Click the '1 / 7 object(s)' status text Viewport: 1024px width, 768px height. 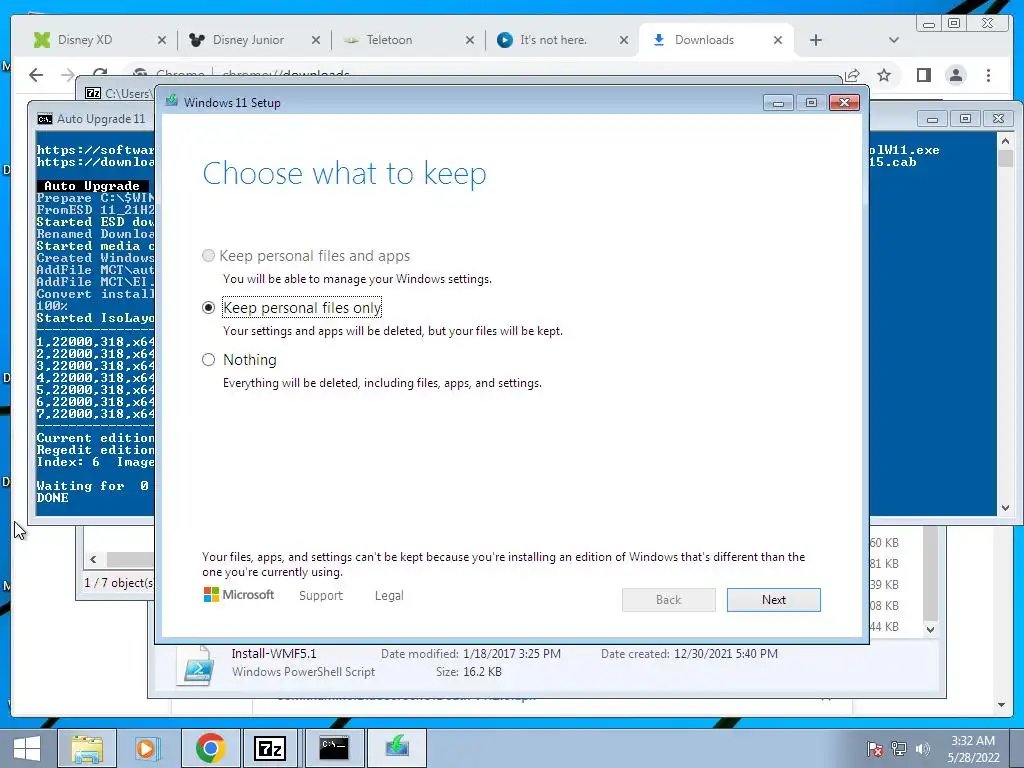119,583
